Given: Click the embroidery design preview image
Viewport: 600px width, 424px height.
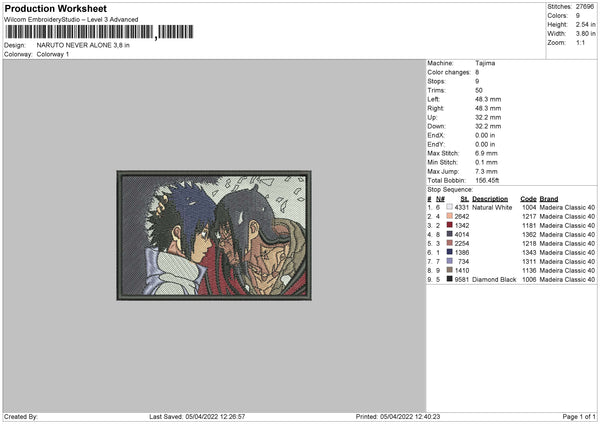Looking at the screenshot, I should pos(214,235).
